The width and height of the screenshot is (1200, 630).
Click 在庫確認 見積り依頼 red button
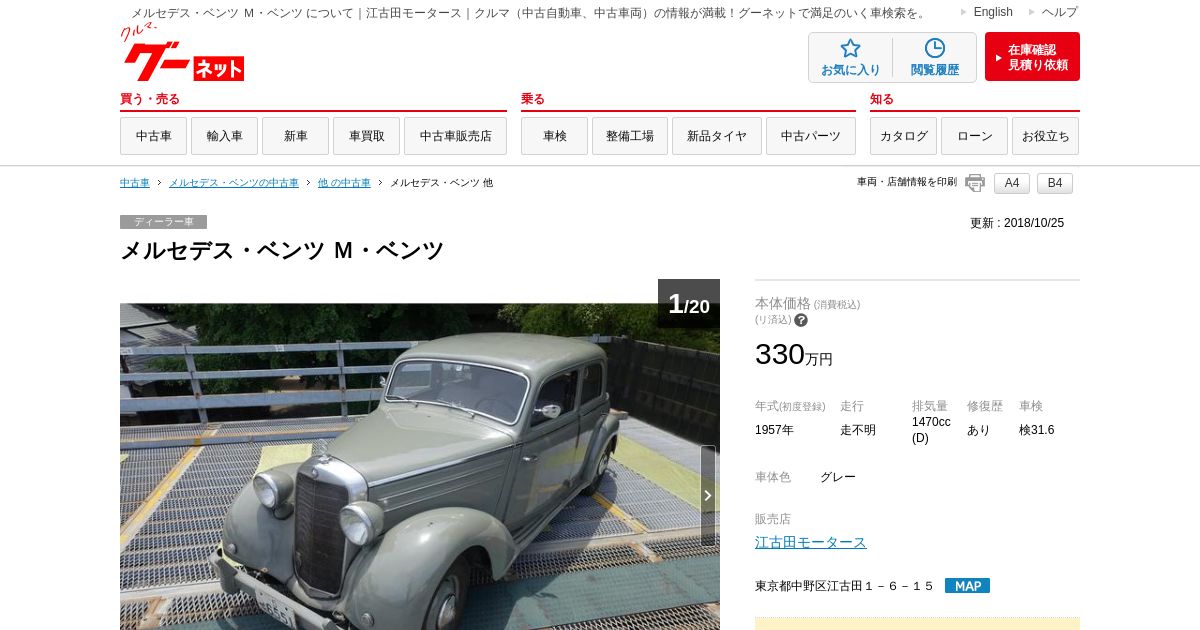coord(1032,57)
